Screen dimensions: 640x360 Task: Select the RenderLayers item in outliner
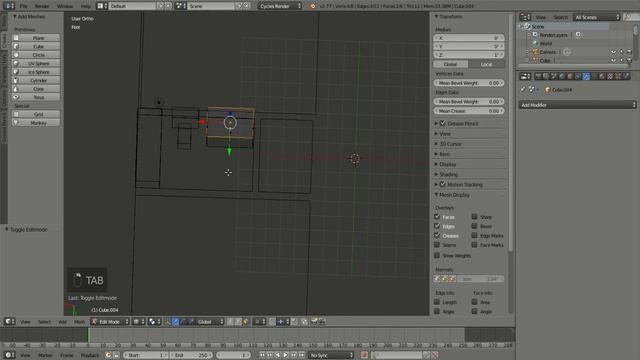tap(553, 35)
